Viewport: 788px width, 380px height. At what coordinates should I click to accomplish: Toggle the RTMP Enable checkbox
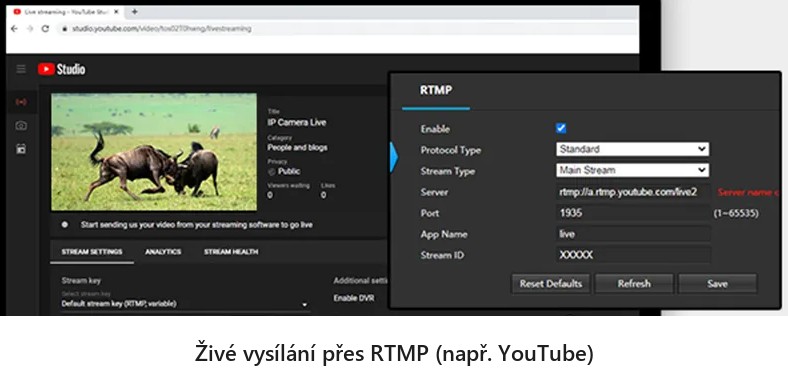(561, 128)
